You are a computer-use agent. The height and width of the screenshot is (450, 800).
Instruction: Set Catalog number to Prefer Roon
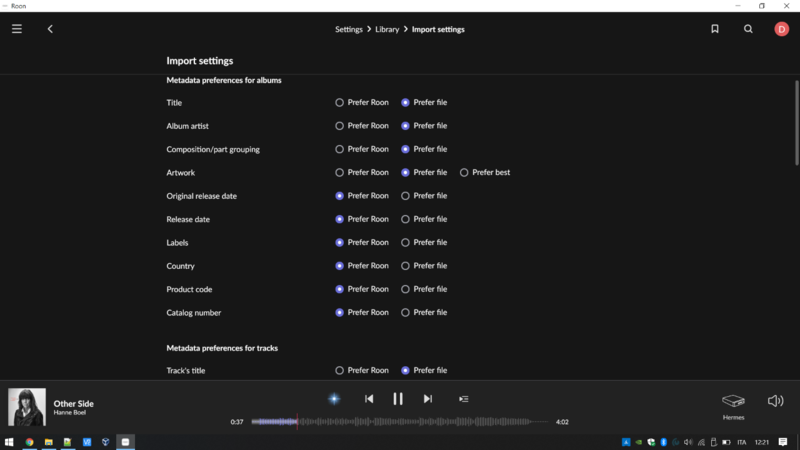coord(362,313)
